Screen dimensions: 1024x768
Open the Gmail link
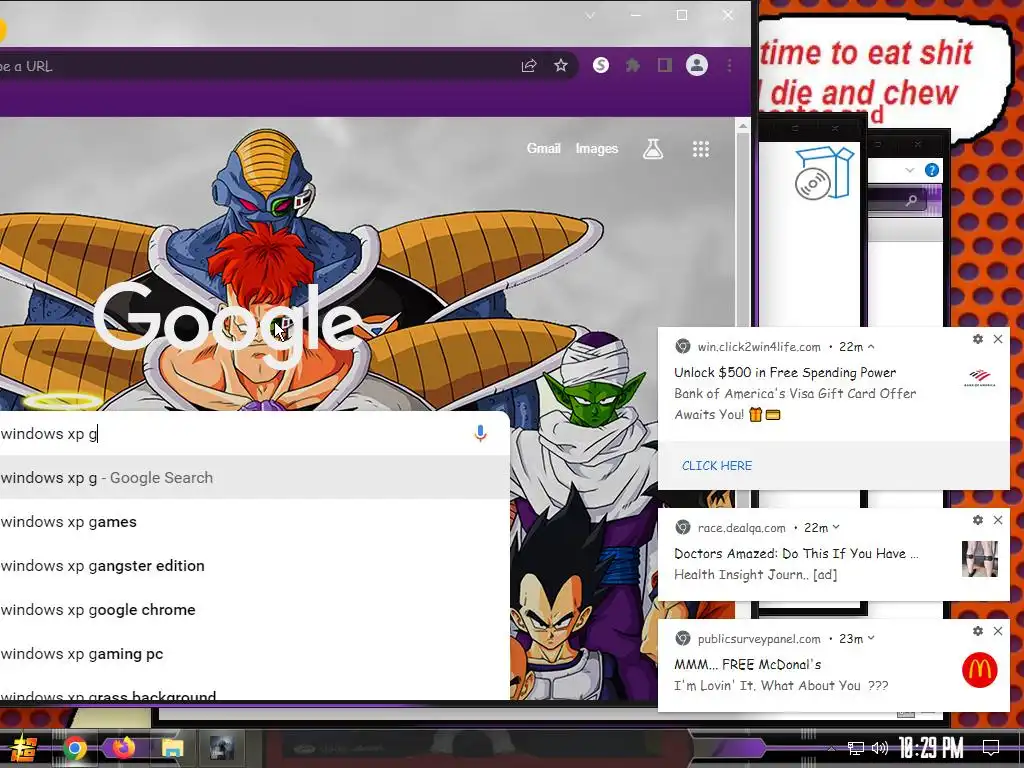543,149
